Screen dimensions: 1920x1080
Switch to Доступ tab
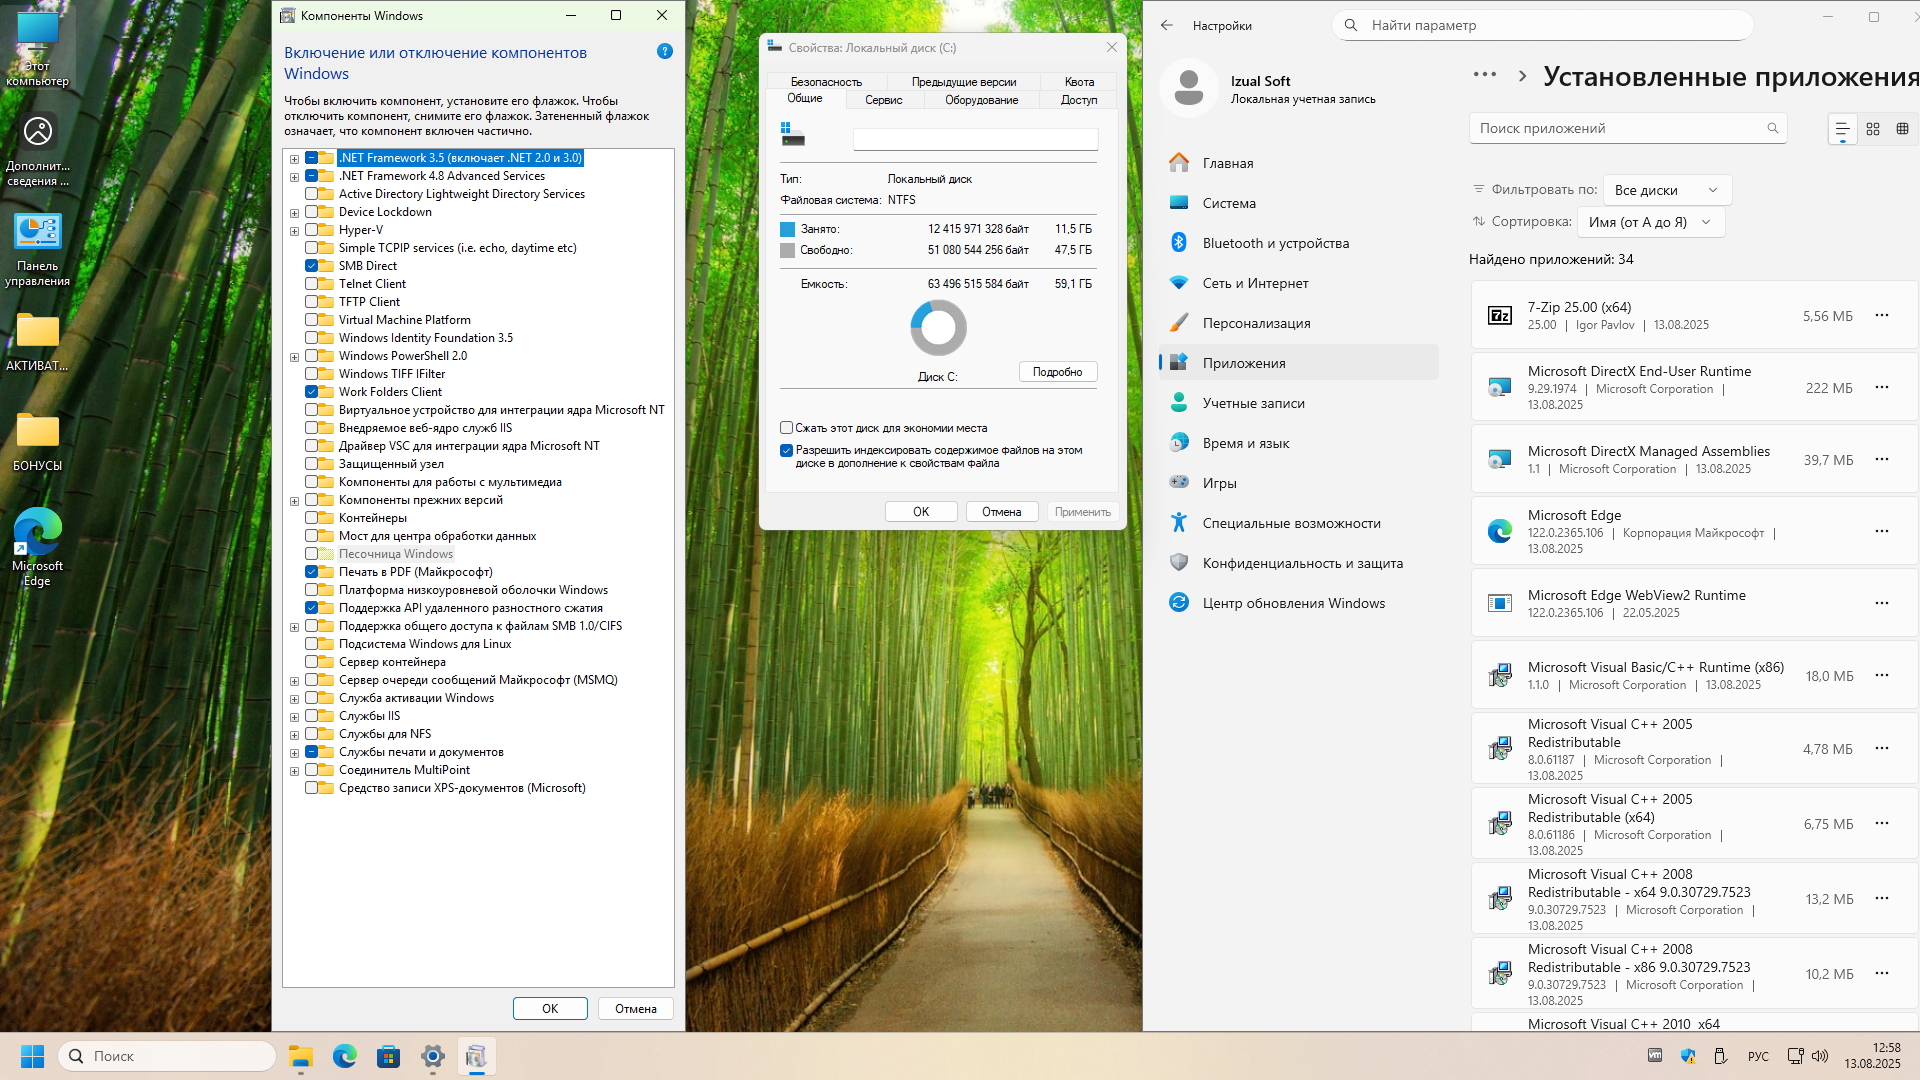[1079, 100]
